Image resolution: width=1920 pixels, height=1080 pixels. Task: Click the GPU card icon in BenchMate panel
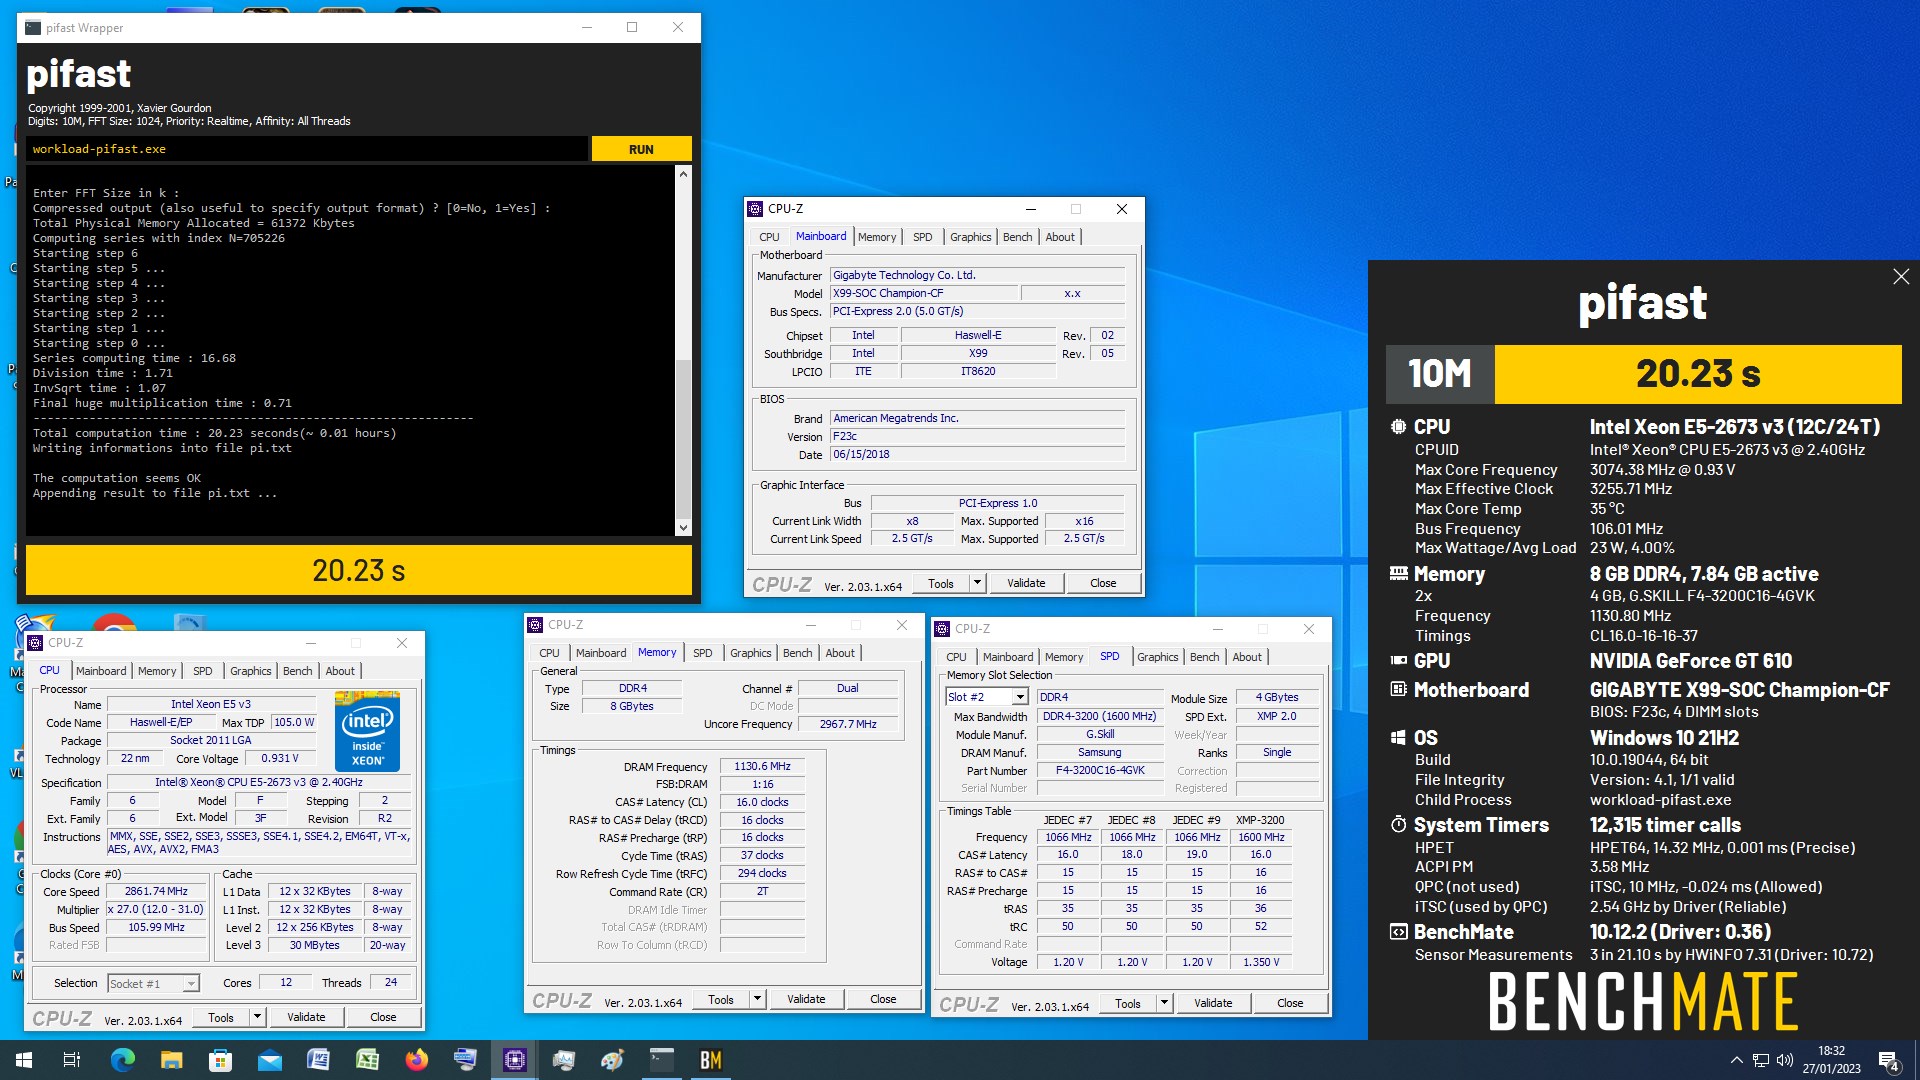tap(1398, 661)
